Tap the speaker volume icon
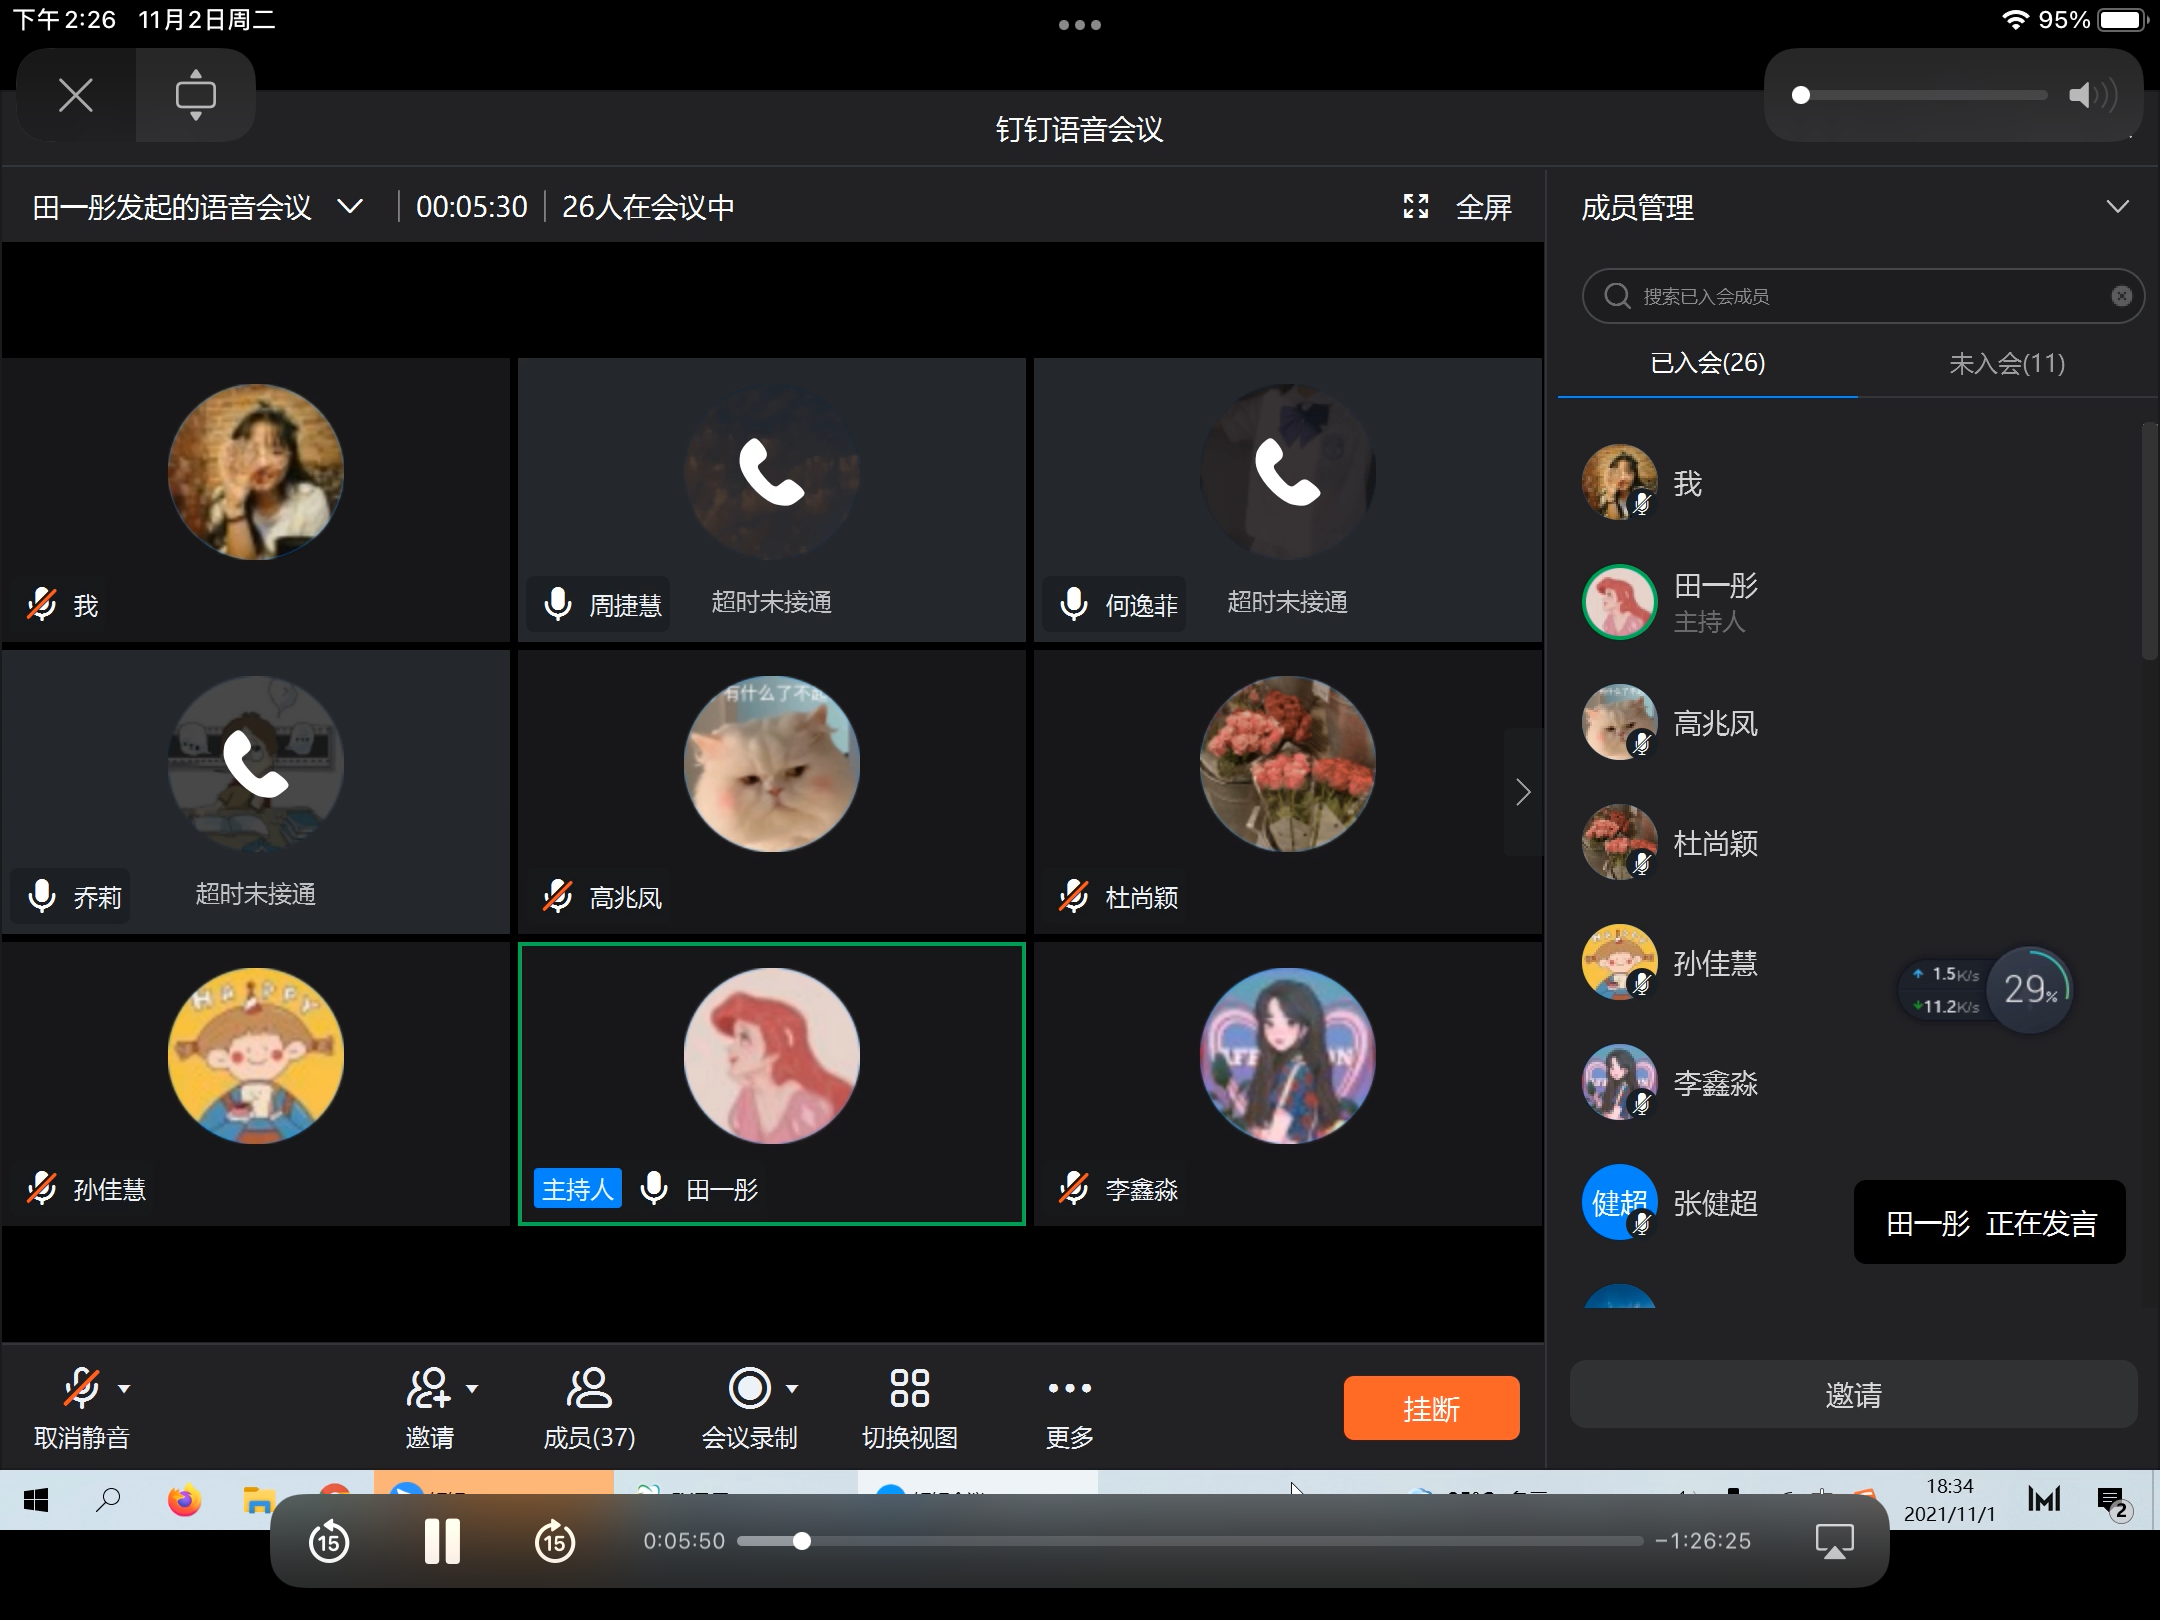Image resolution: width=2160 pixels, height=1620 pixels. point(2092,96)
